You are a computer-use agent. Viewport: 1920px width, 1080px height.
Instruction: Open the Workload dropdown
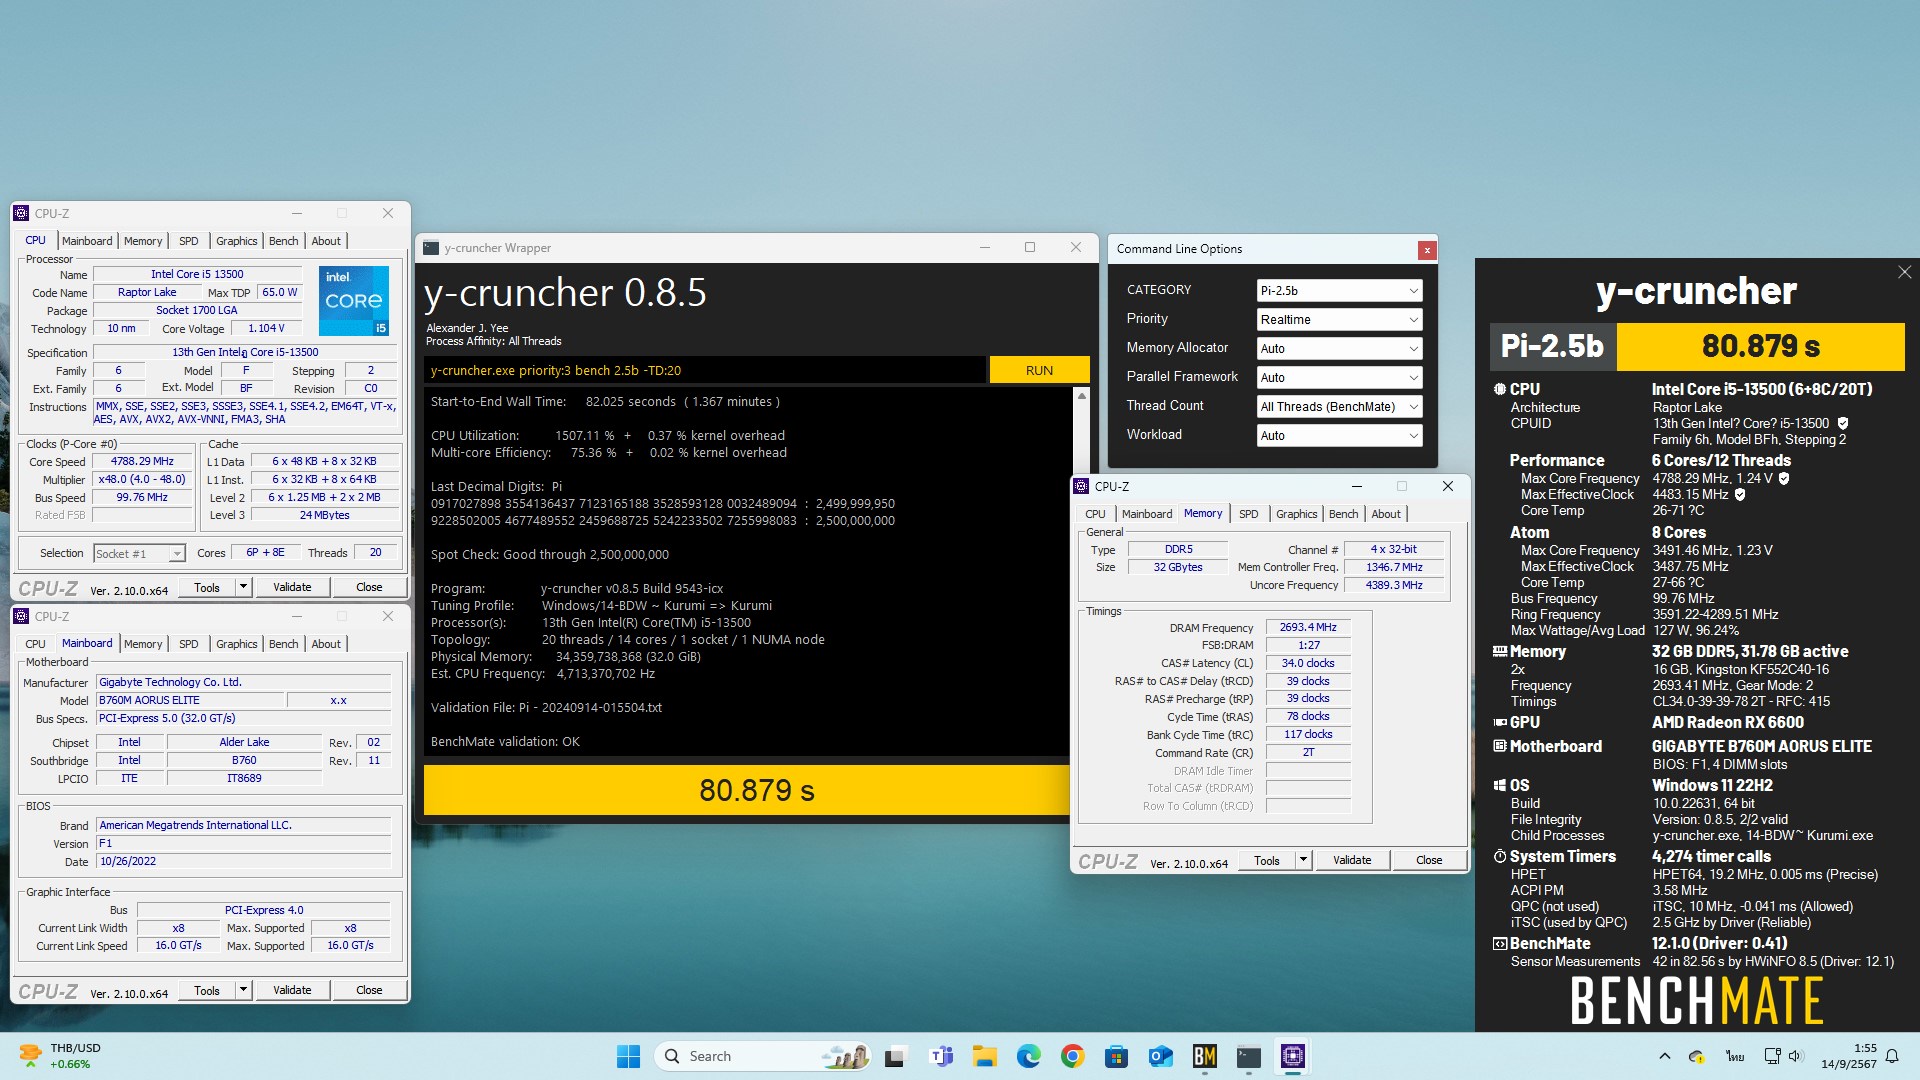pyautogui.click(x=1339, y=436)
